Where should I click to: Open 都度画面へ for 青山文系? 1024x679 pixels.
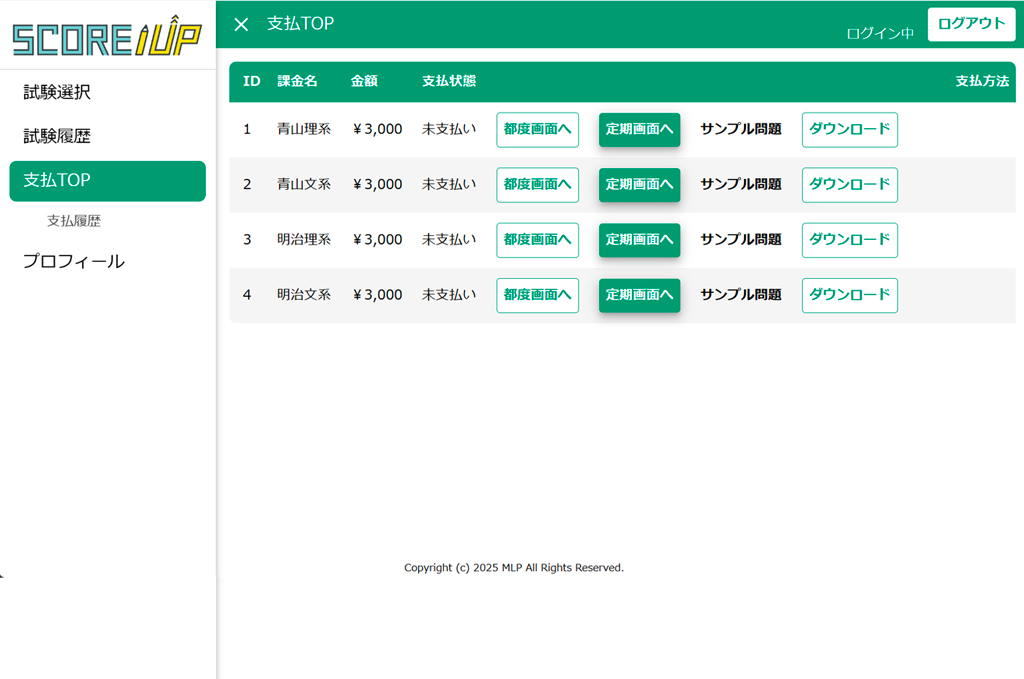point(537,184)
